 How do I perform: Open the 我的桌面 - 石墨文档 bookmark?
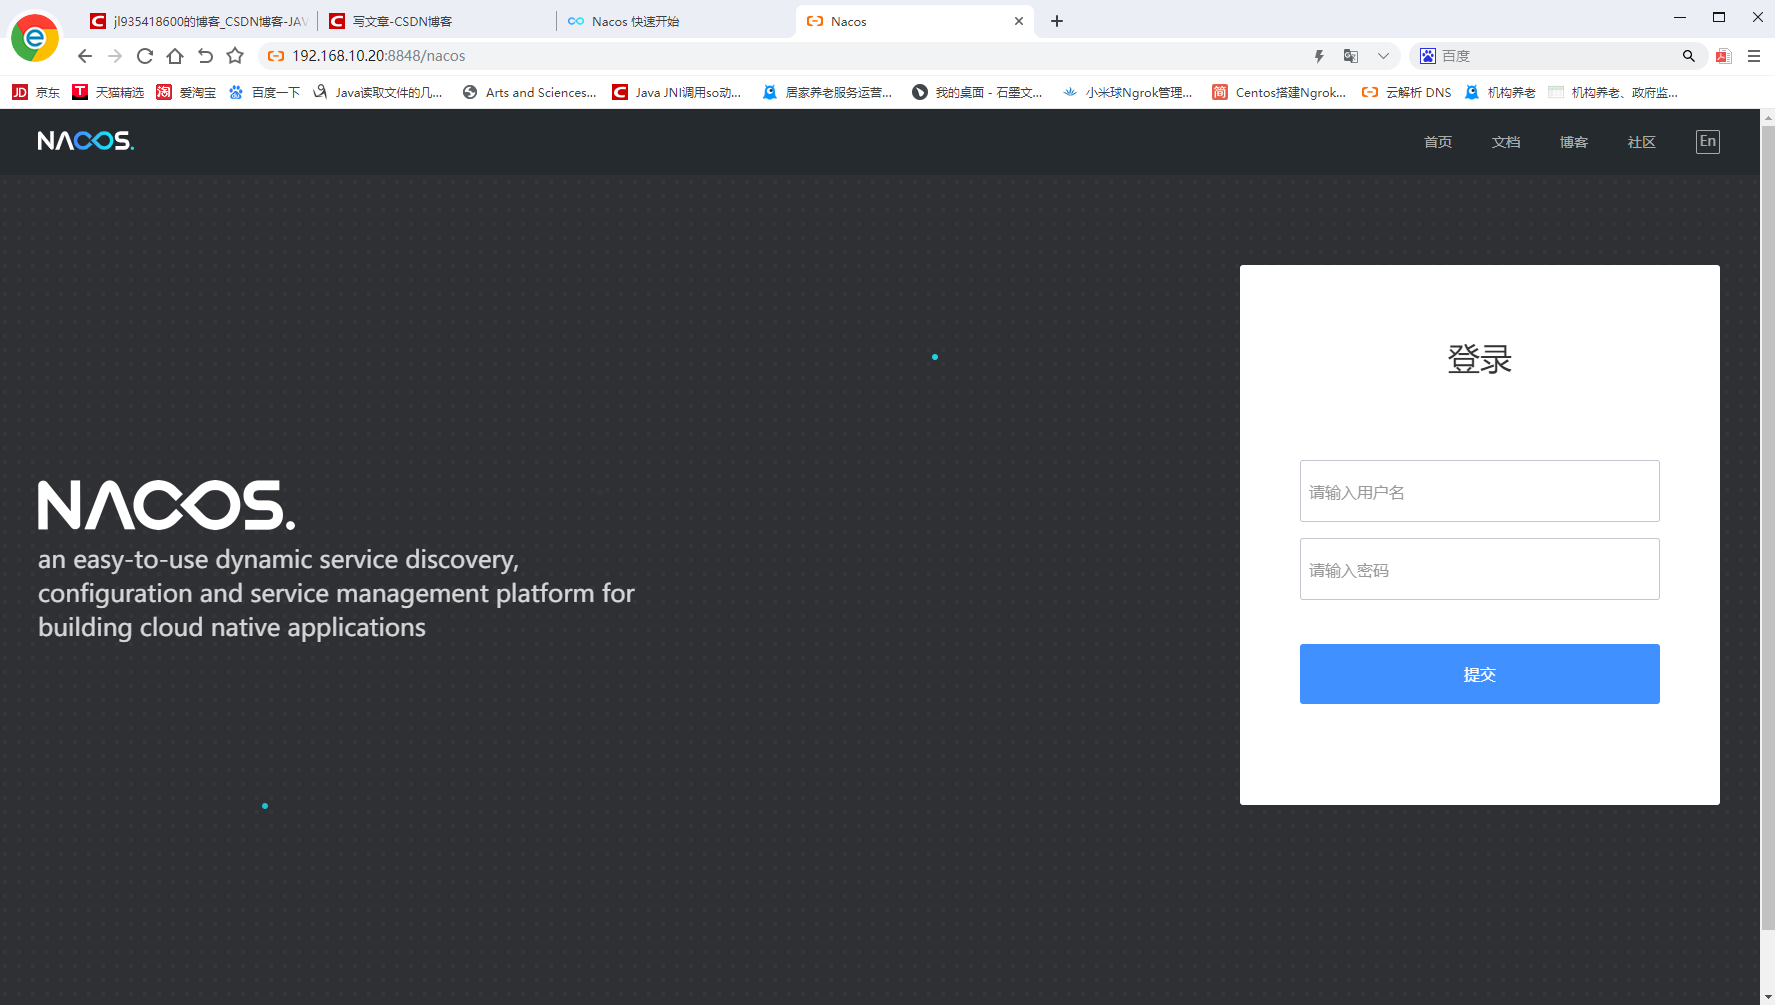click(977, 92)
